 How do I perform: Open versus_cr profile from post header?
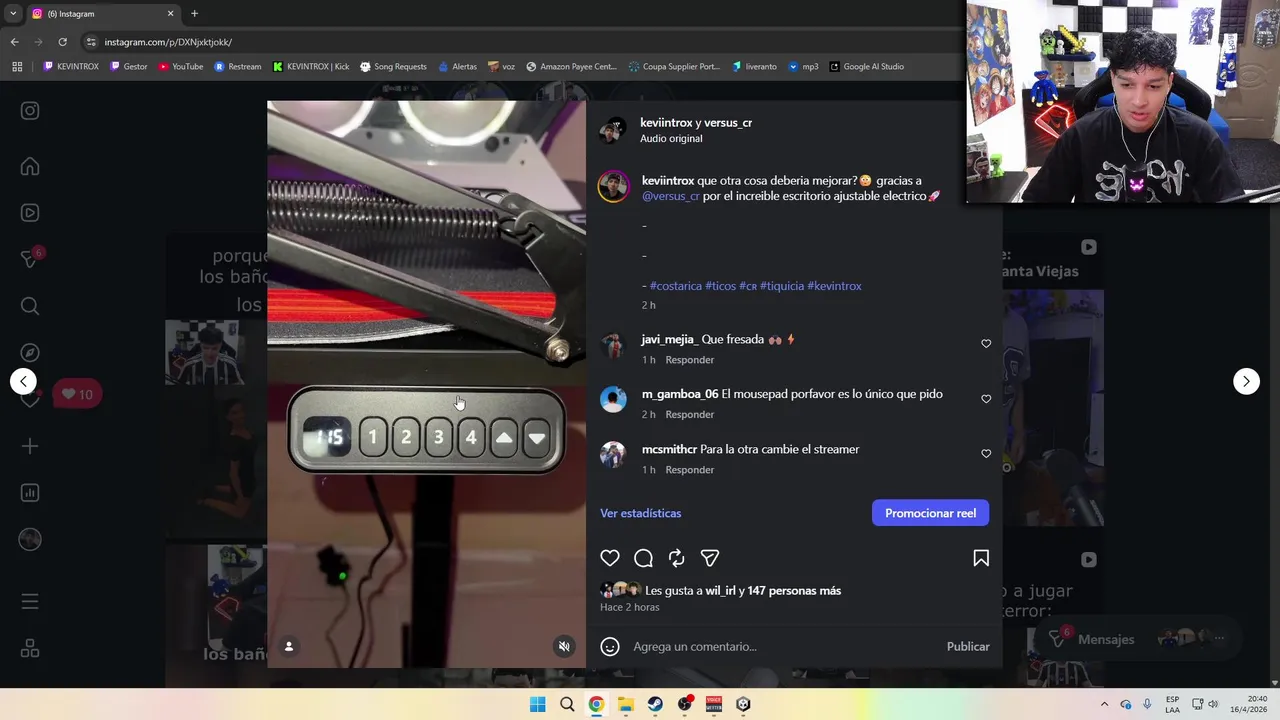(x=728, y=123)
